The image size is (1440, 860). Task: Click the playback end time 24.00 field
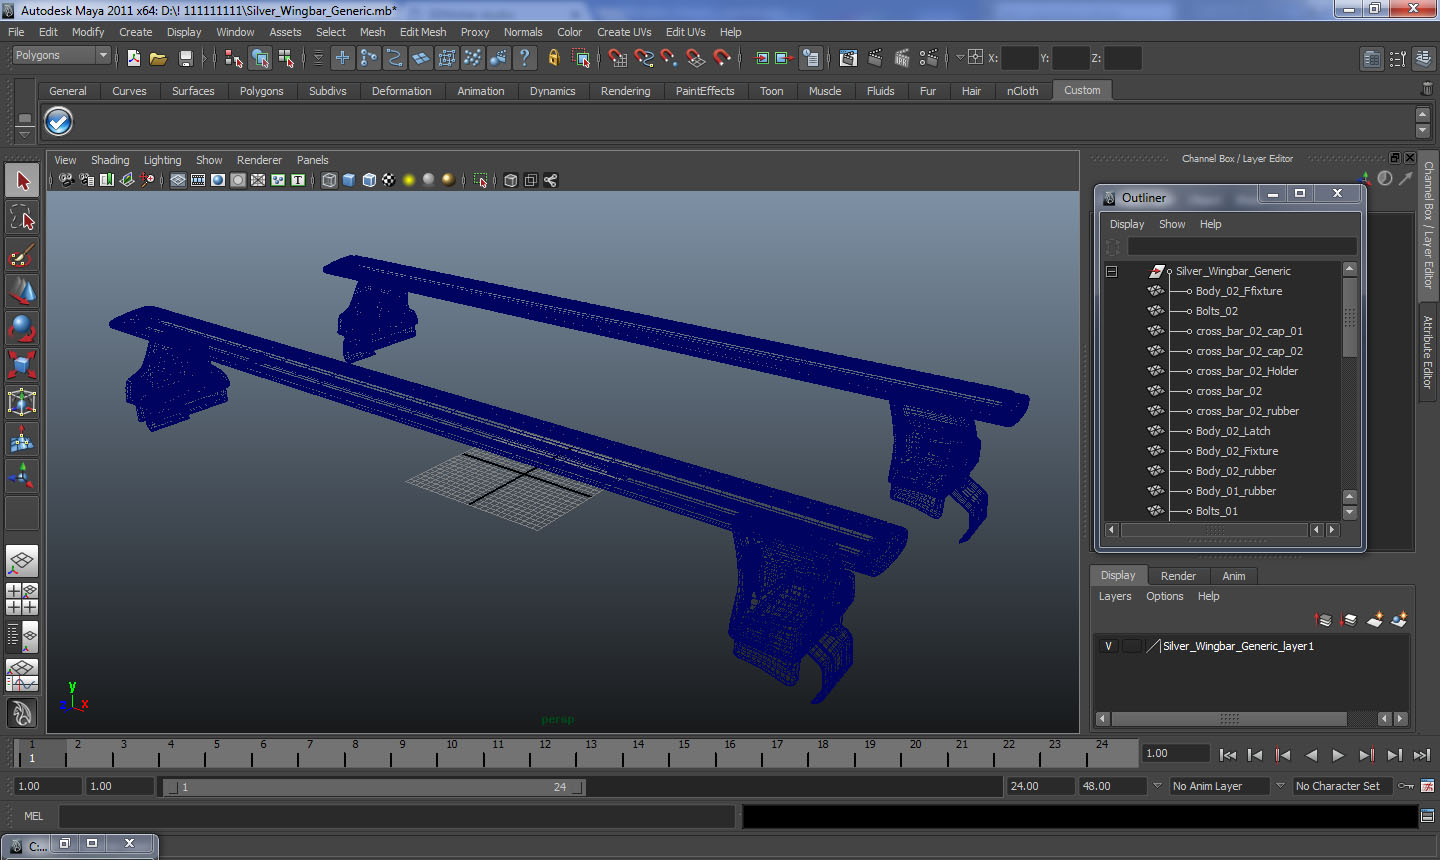[1040, 786]
